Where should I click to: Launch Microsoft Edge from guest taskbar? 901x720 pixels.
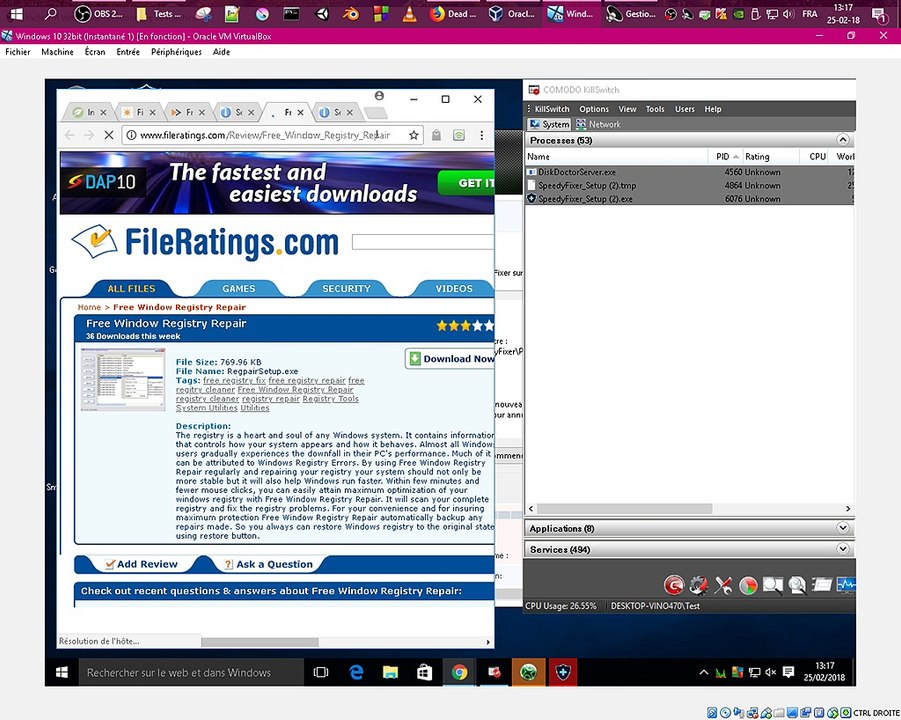(356, 672)
